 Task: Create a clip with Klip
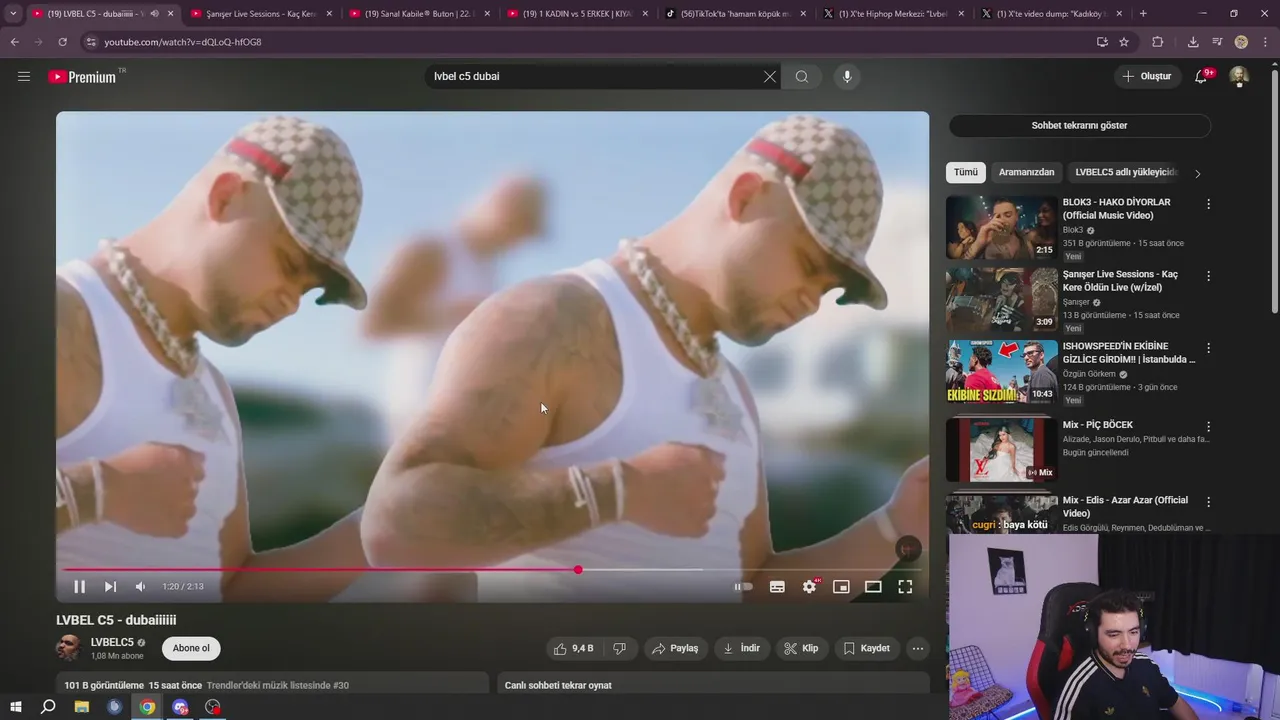801,648
